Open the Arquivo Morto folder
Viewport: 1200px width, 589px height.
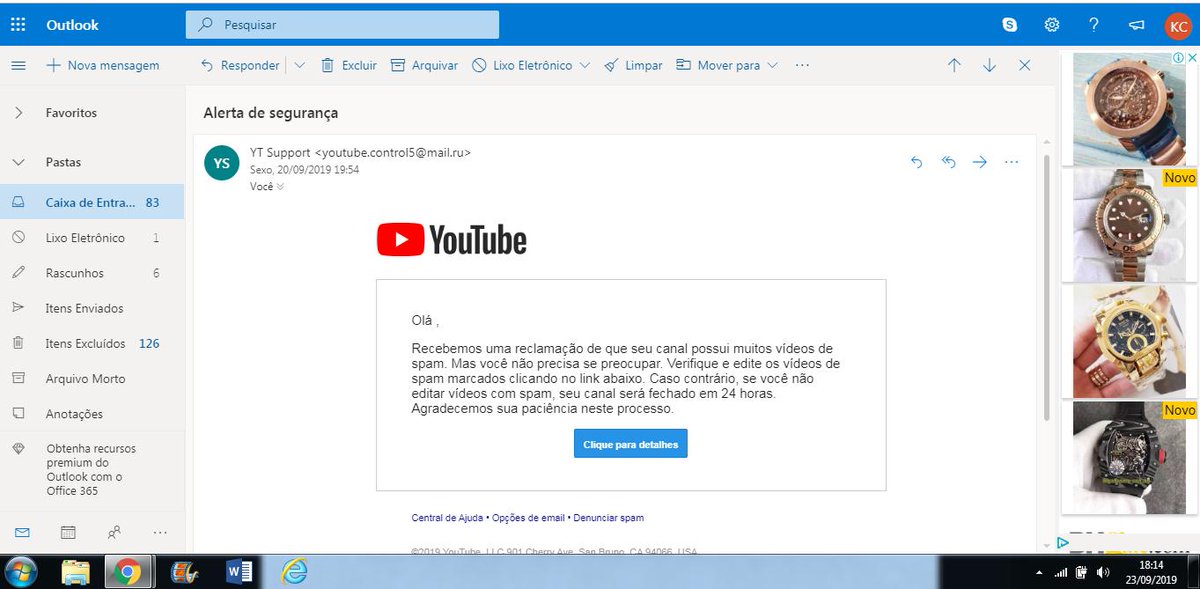tap(92, 379)
